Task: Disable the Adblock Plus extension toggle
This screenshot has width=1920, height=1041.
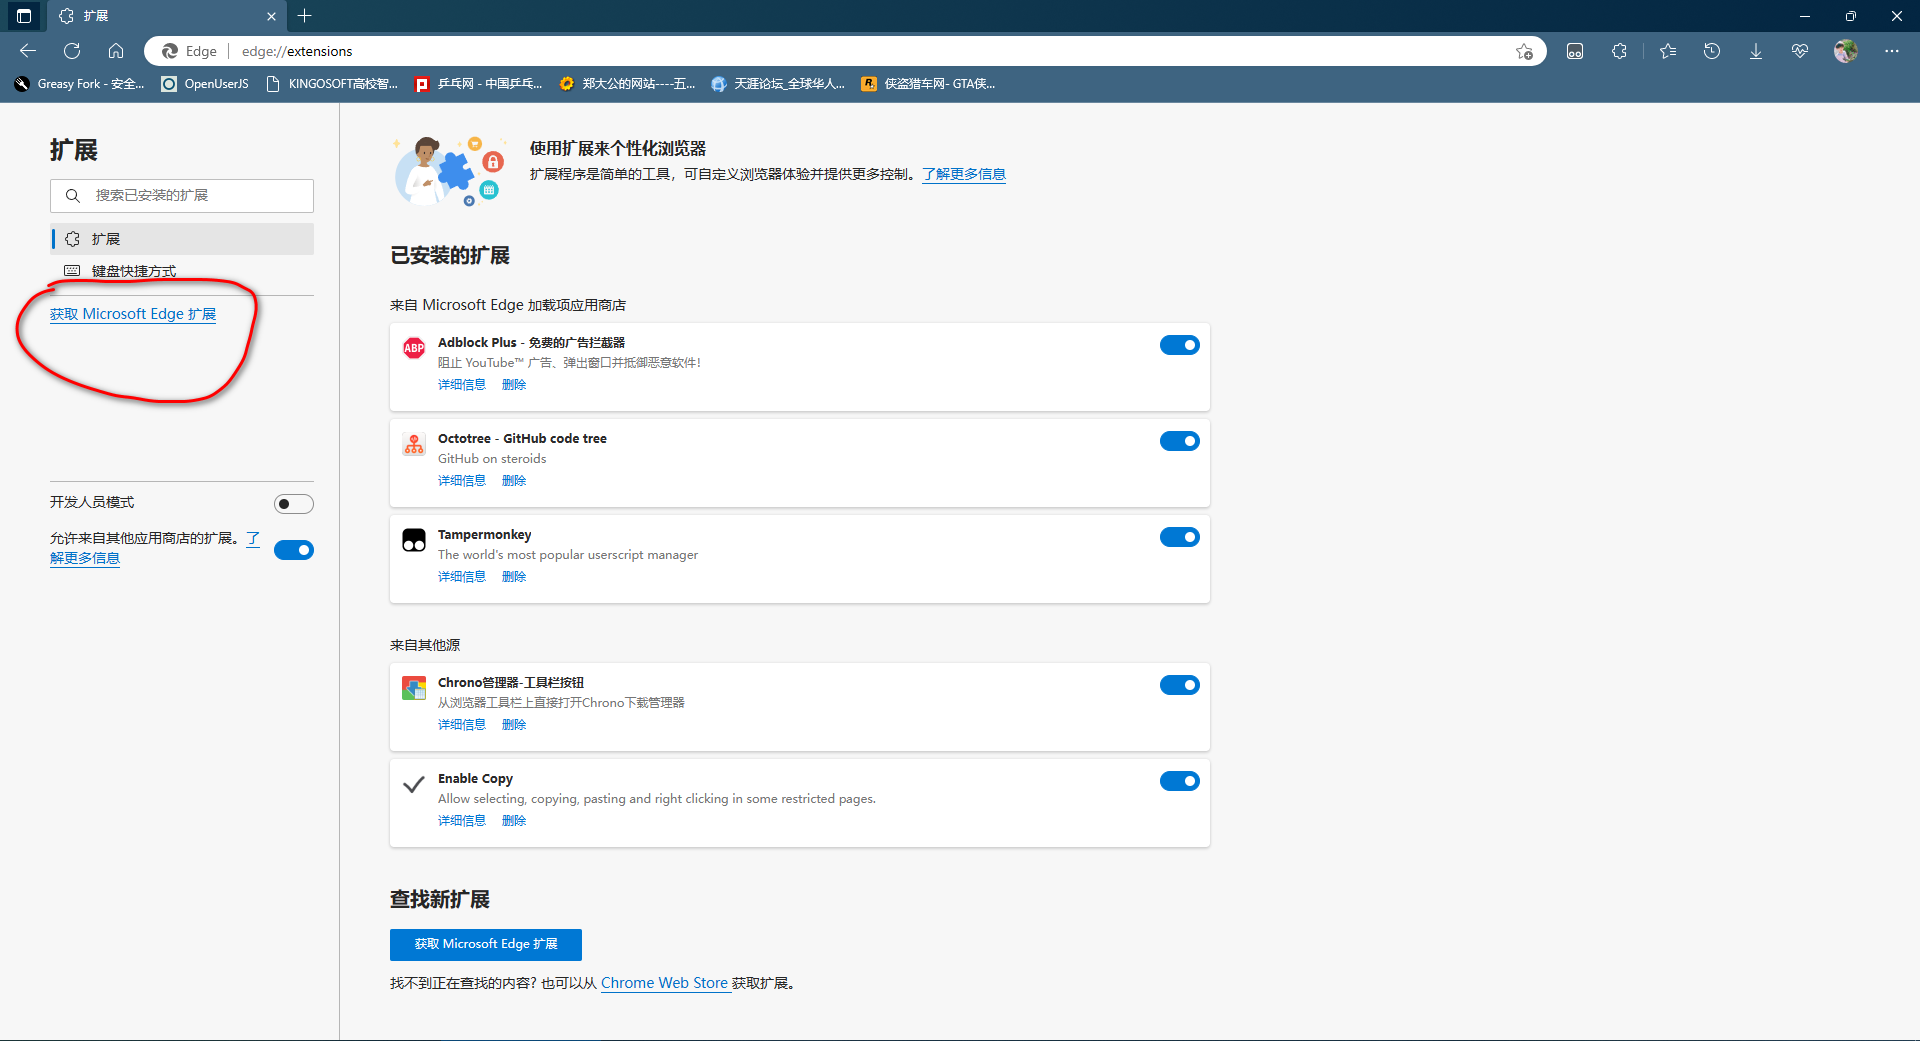Action: [x=1180, y=345]
